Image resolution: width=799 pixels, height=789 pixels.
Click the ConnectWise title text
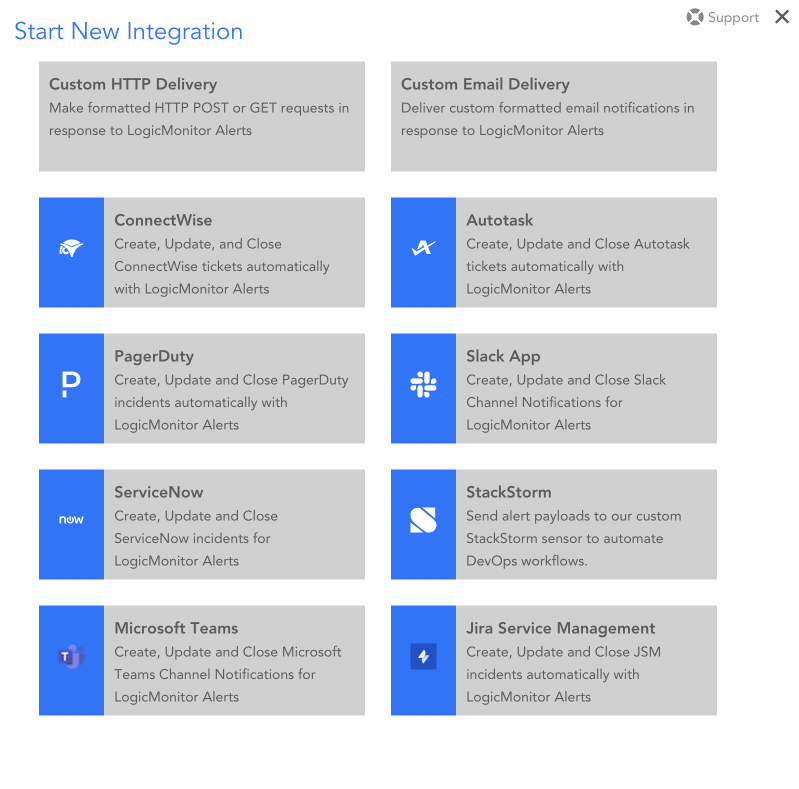[x=163, y=220]
